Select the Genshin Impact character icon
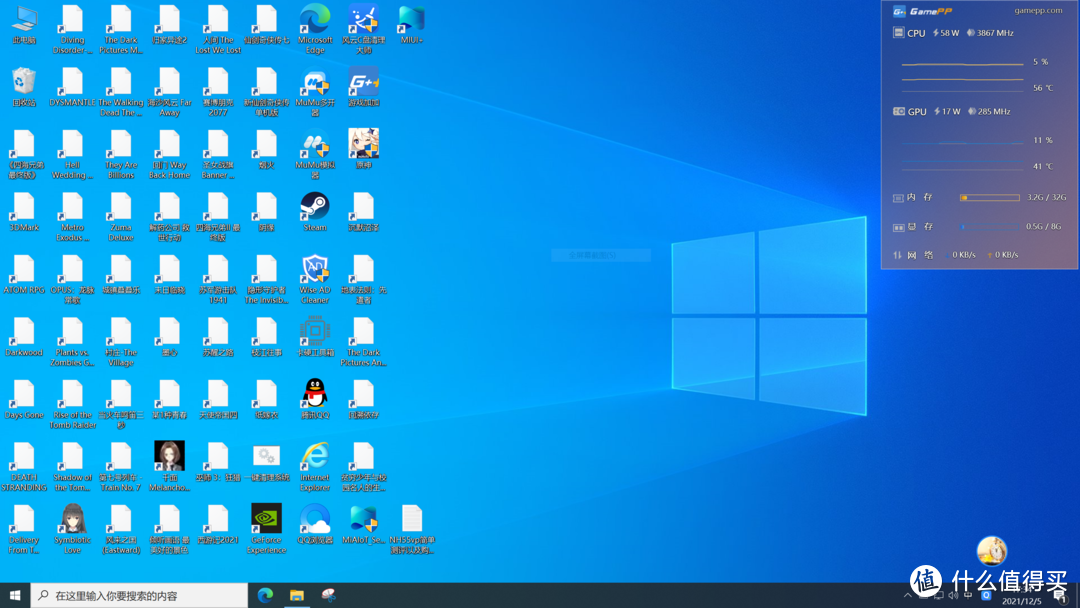The width and height of the screenshot is (1080, 608). pyautogui.click(x=363, y=145)
